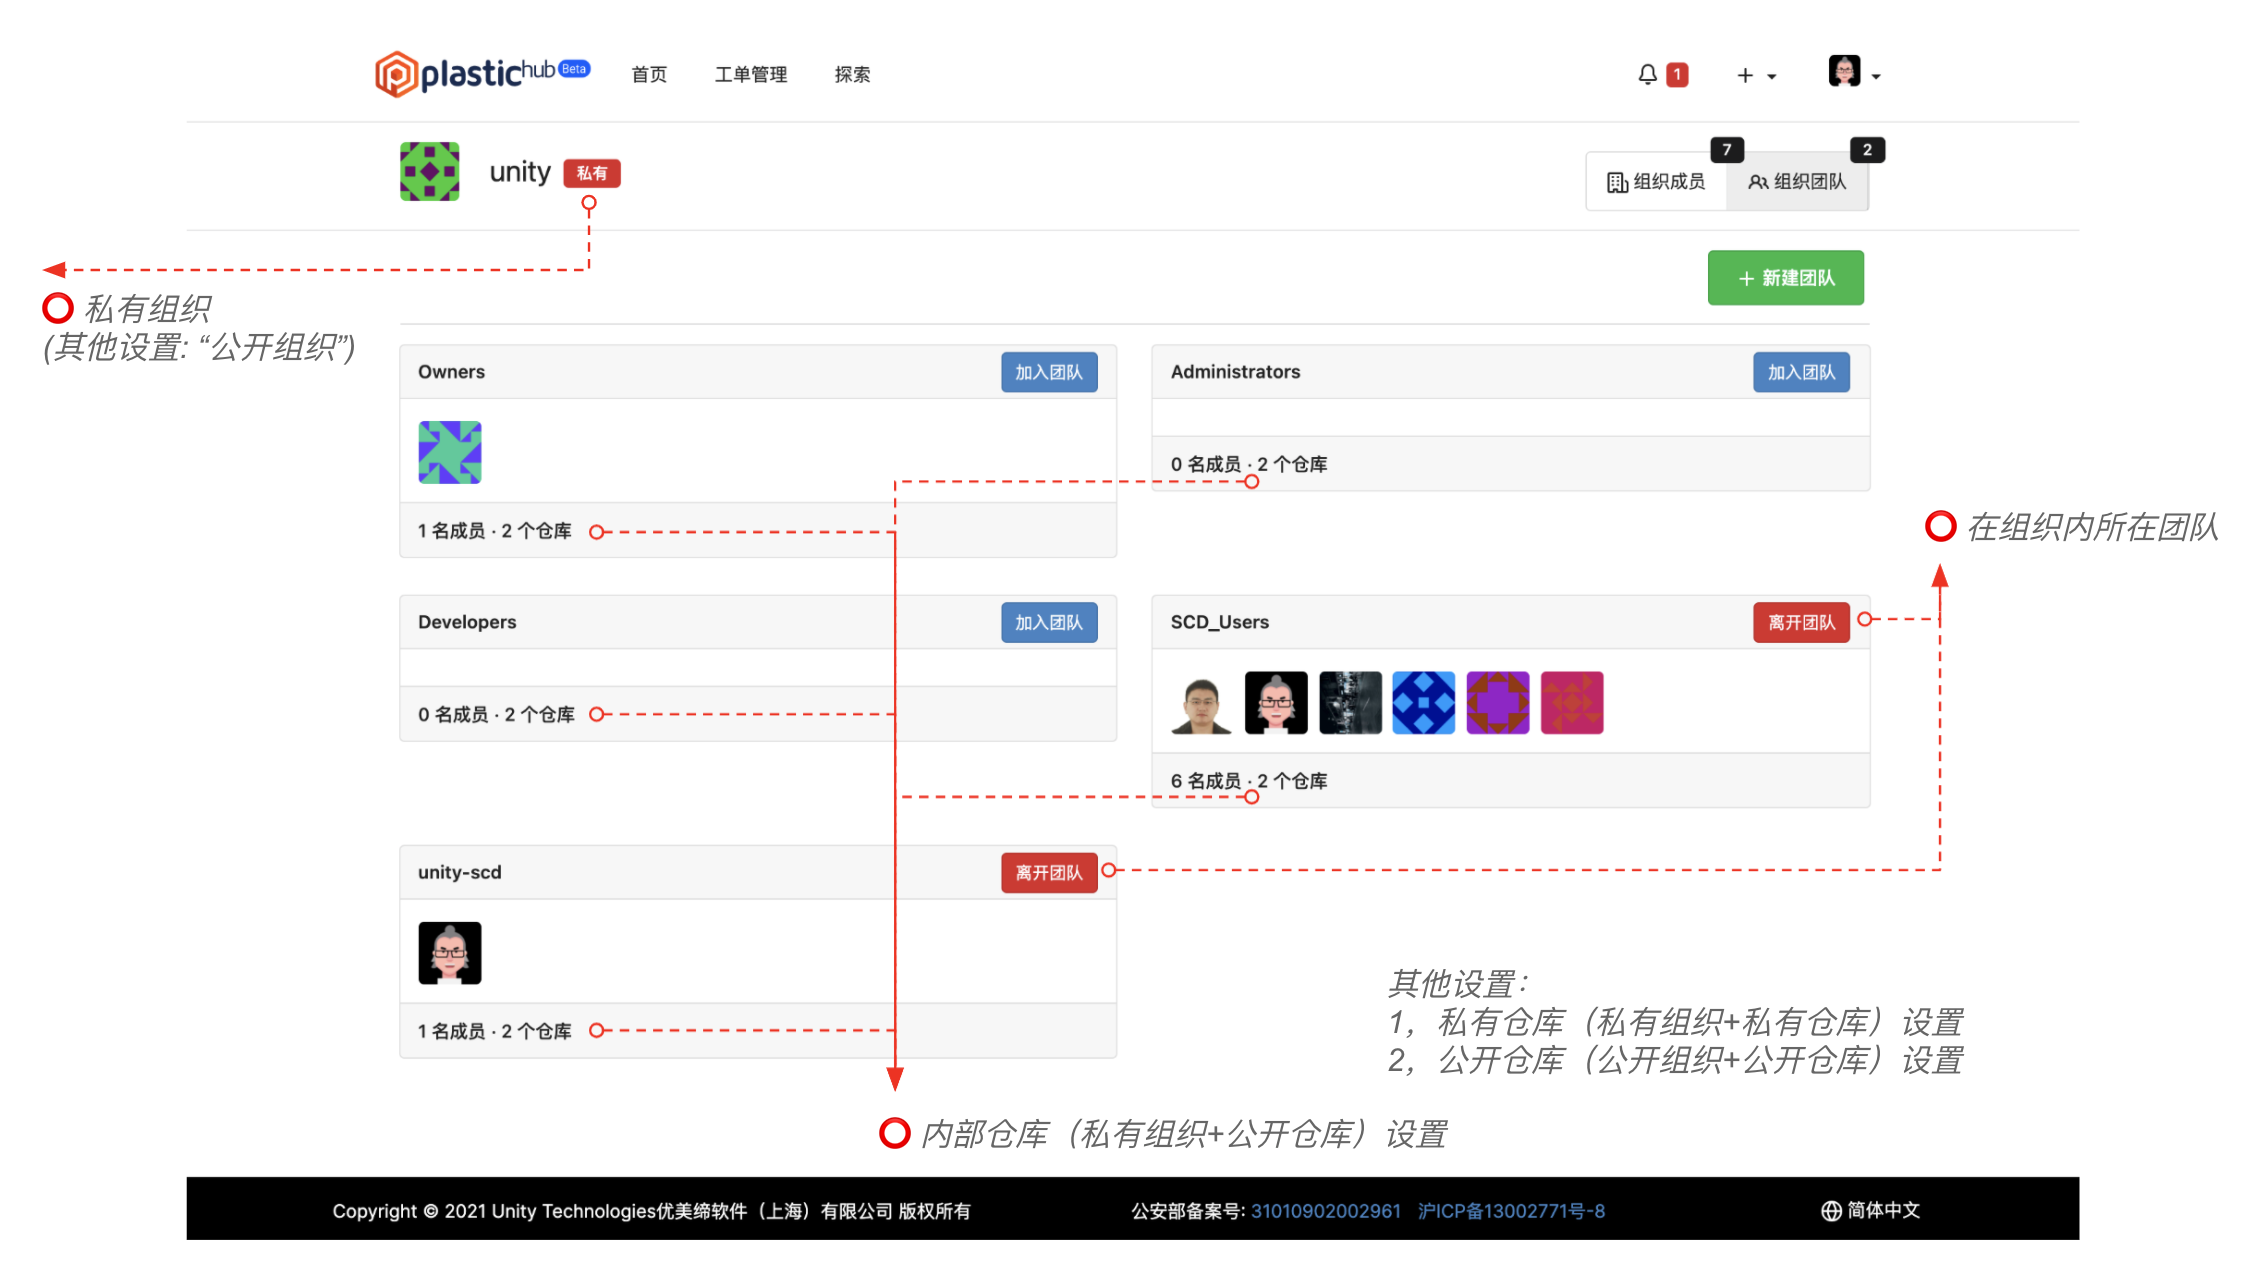
Task: Click the unity-scd team member avatar
Action: coord(450,953)
